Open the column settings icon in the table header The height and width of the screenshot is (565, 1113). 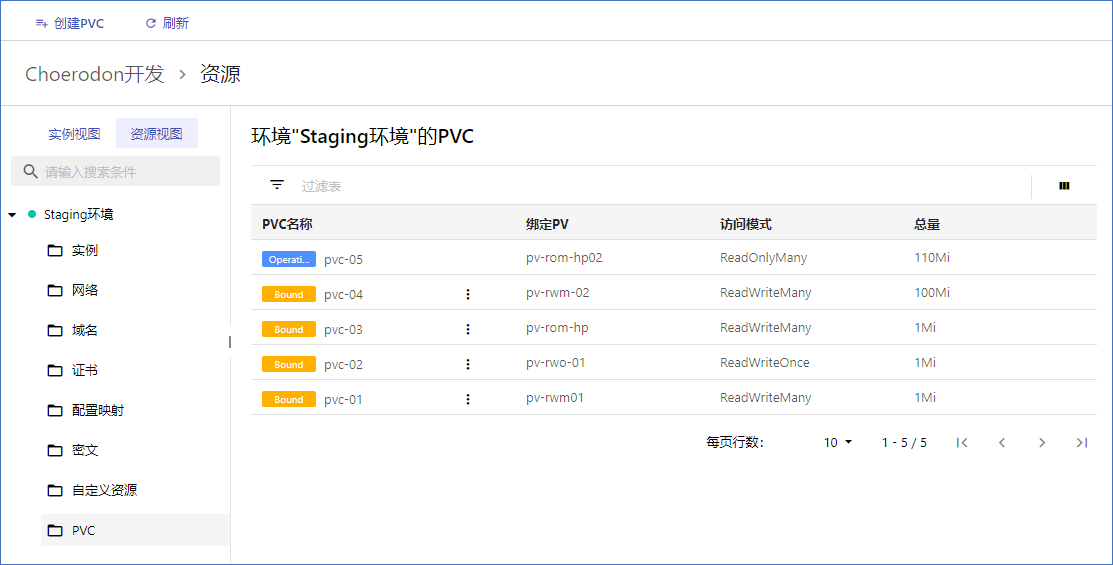(1064, 186)
